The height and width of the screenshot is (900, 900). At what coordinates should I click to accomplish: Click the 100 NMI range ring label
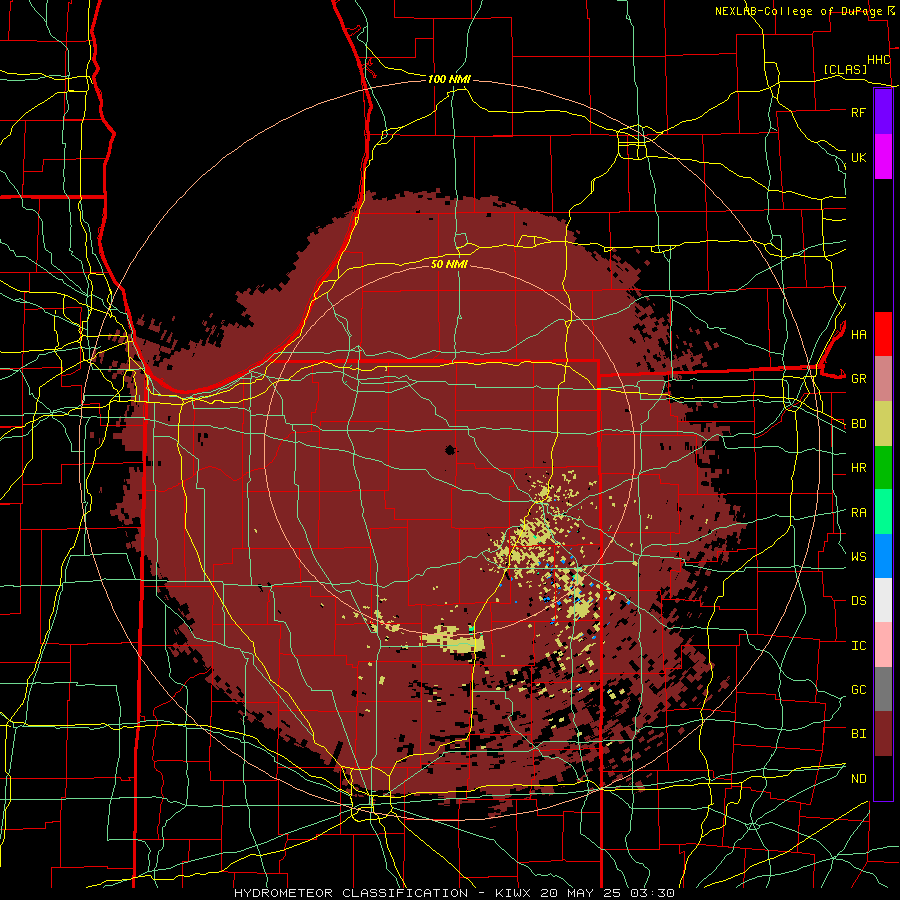tap(449, 79)
